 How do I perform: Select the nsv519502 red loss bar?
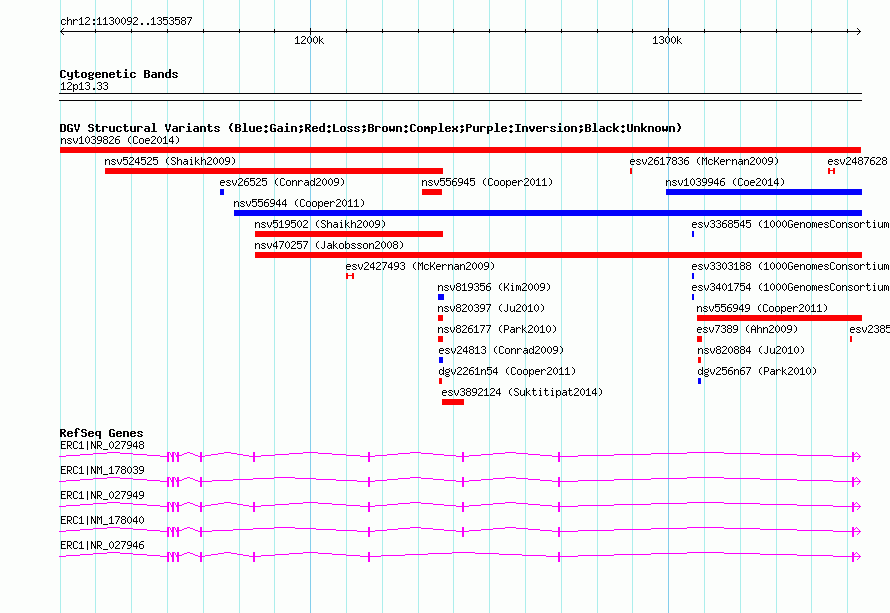[349, 234]
